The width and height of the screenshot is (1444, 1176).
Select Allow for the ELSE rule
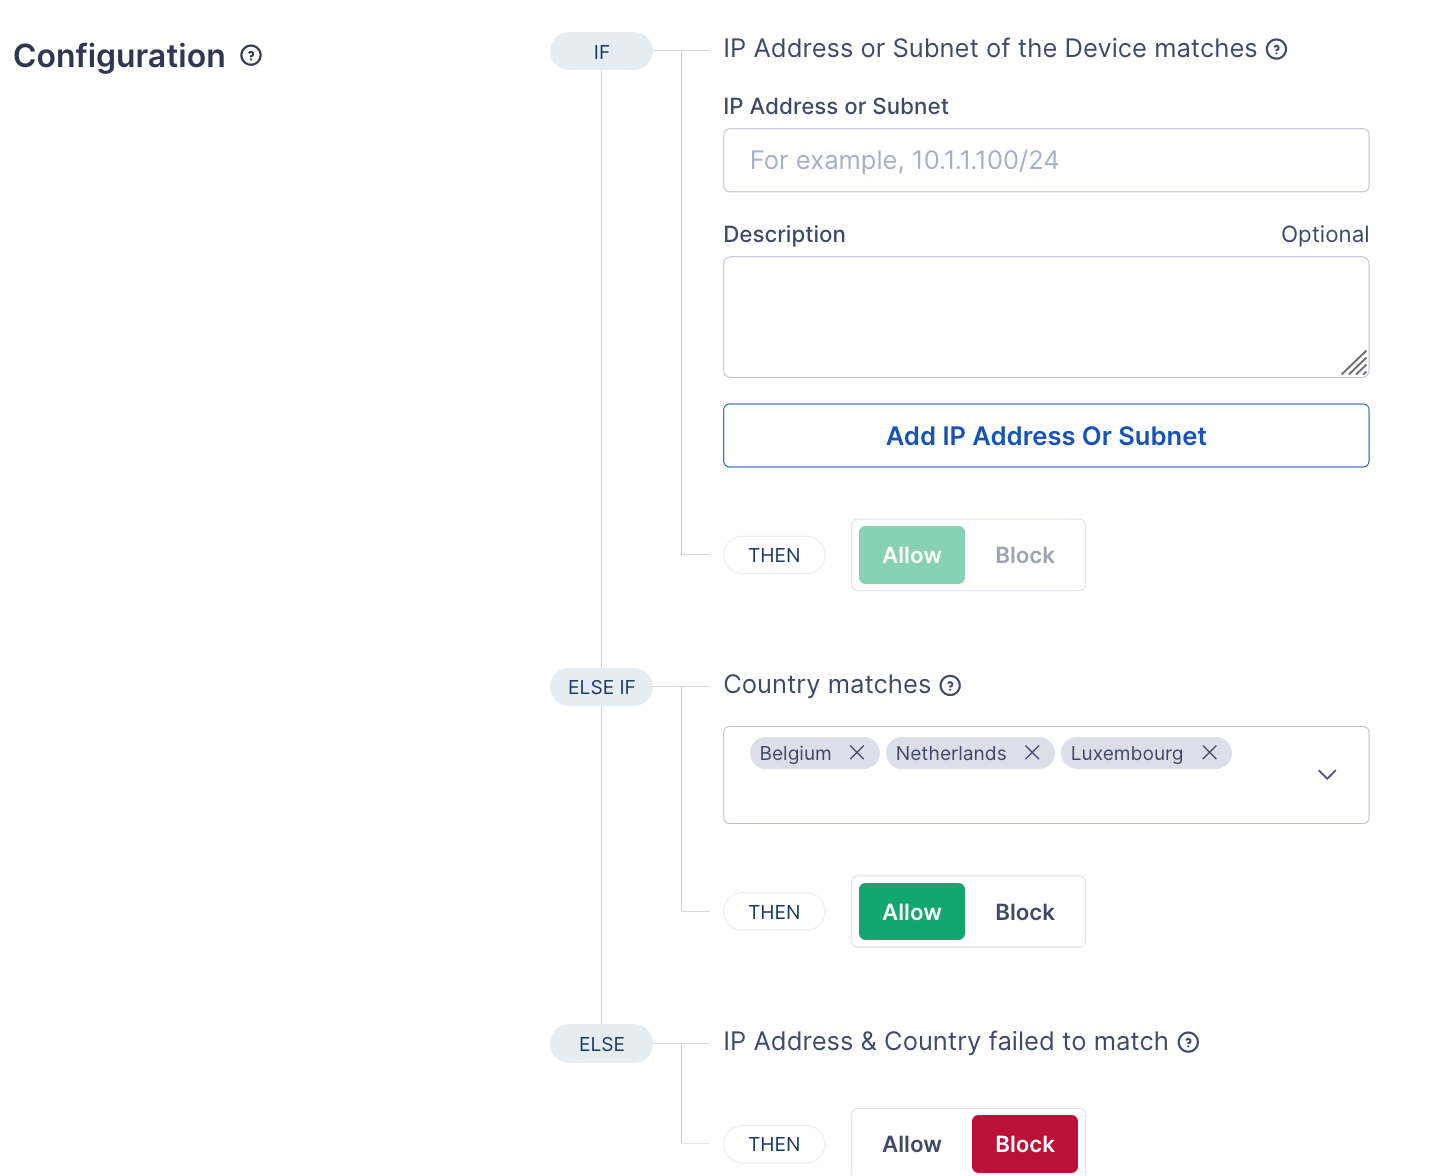click(911, 1144)
